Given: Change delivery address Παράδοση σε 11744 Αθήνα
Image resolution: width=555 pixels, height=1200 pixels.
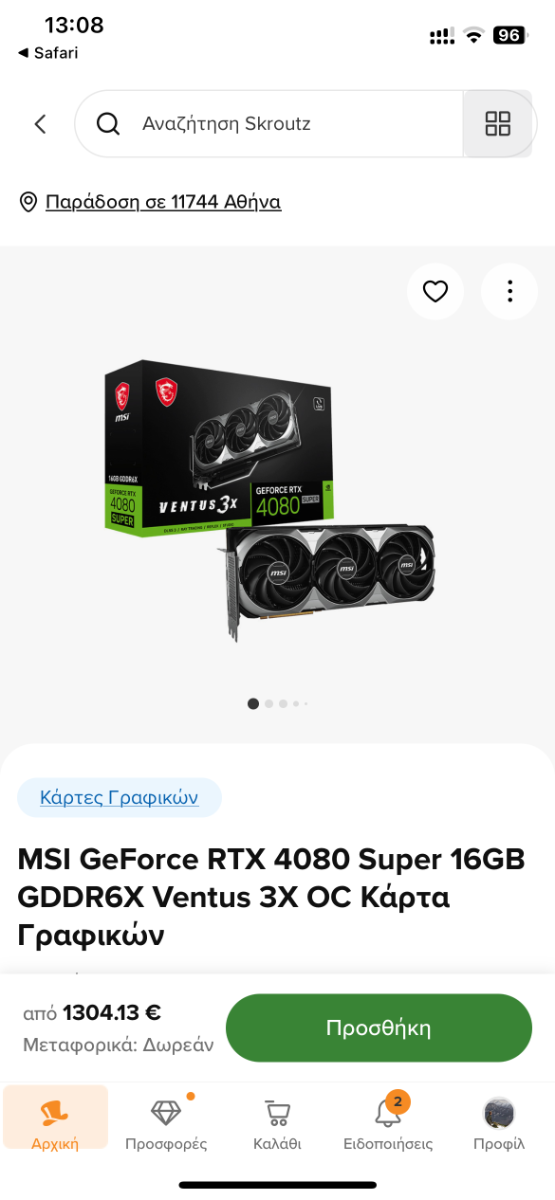Looking at the screenshot, I should tap(163, 202).
